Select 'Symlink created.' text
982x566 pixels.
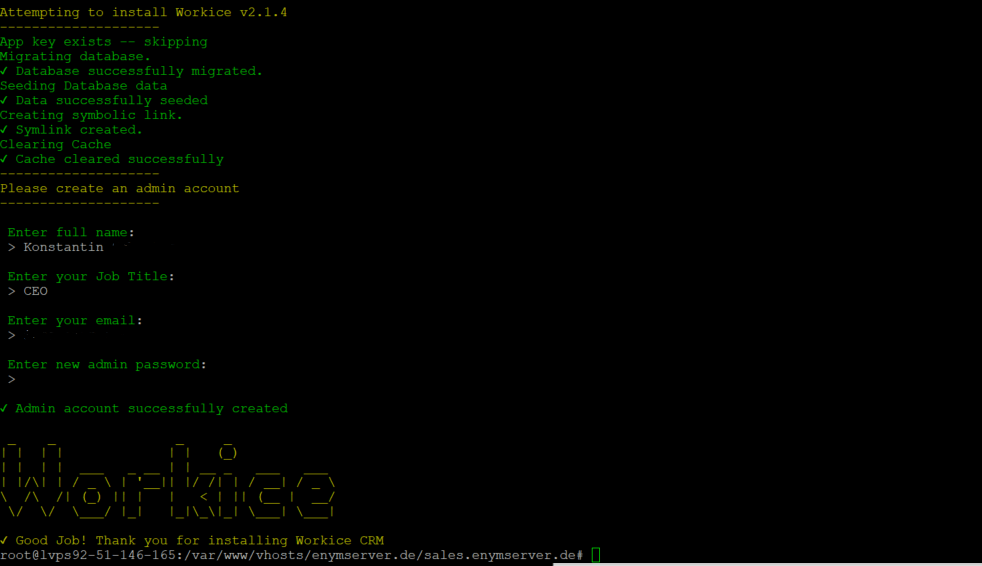(79, 130)
